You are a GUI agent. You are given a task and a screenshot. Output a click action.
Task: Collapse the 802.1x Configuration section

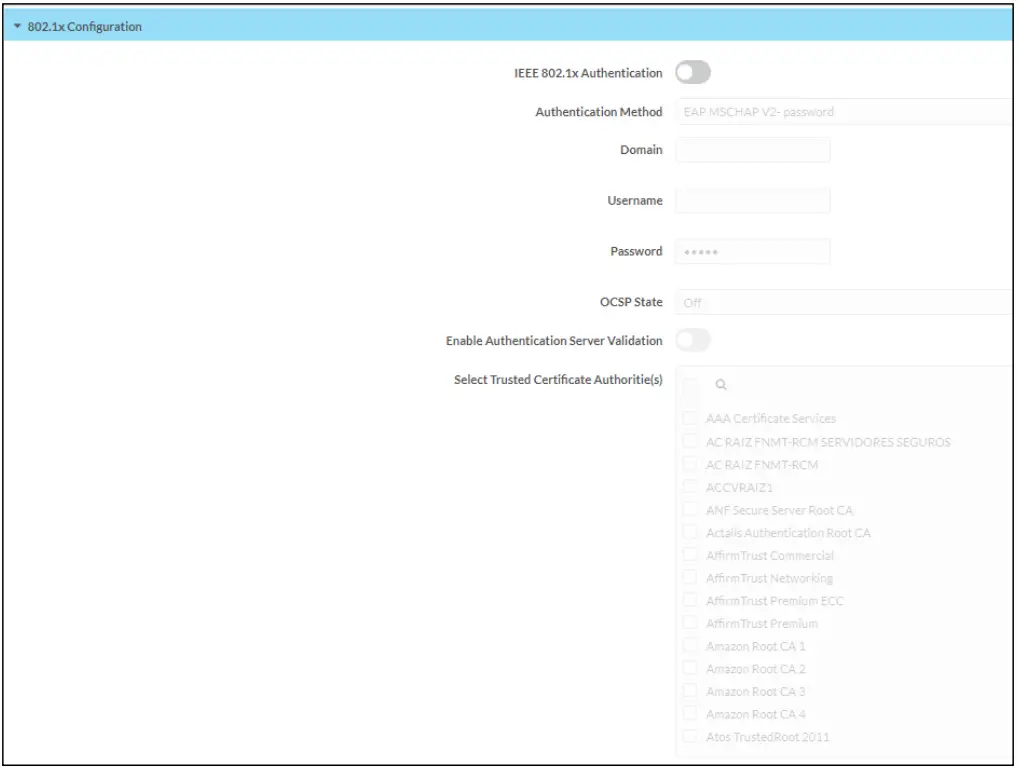(x=18, y=27)
